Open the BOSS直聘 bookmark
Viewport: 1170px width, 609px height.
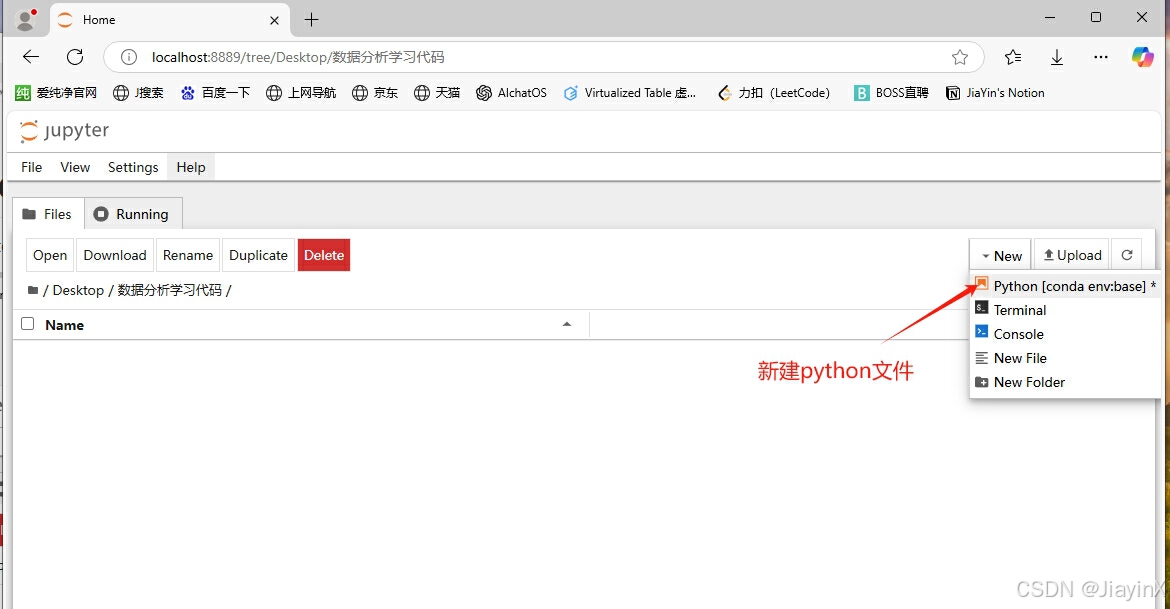tap(891, 93)
